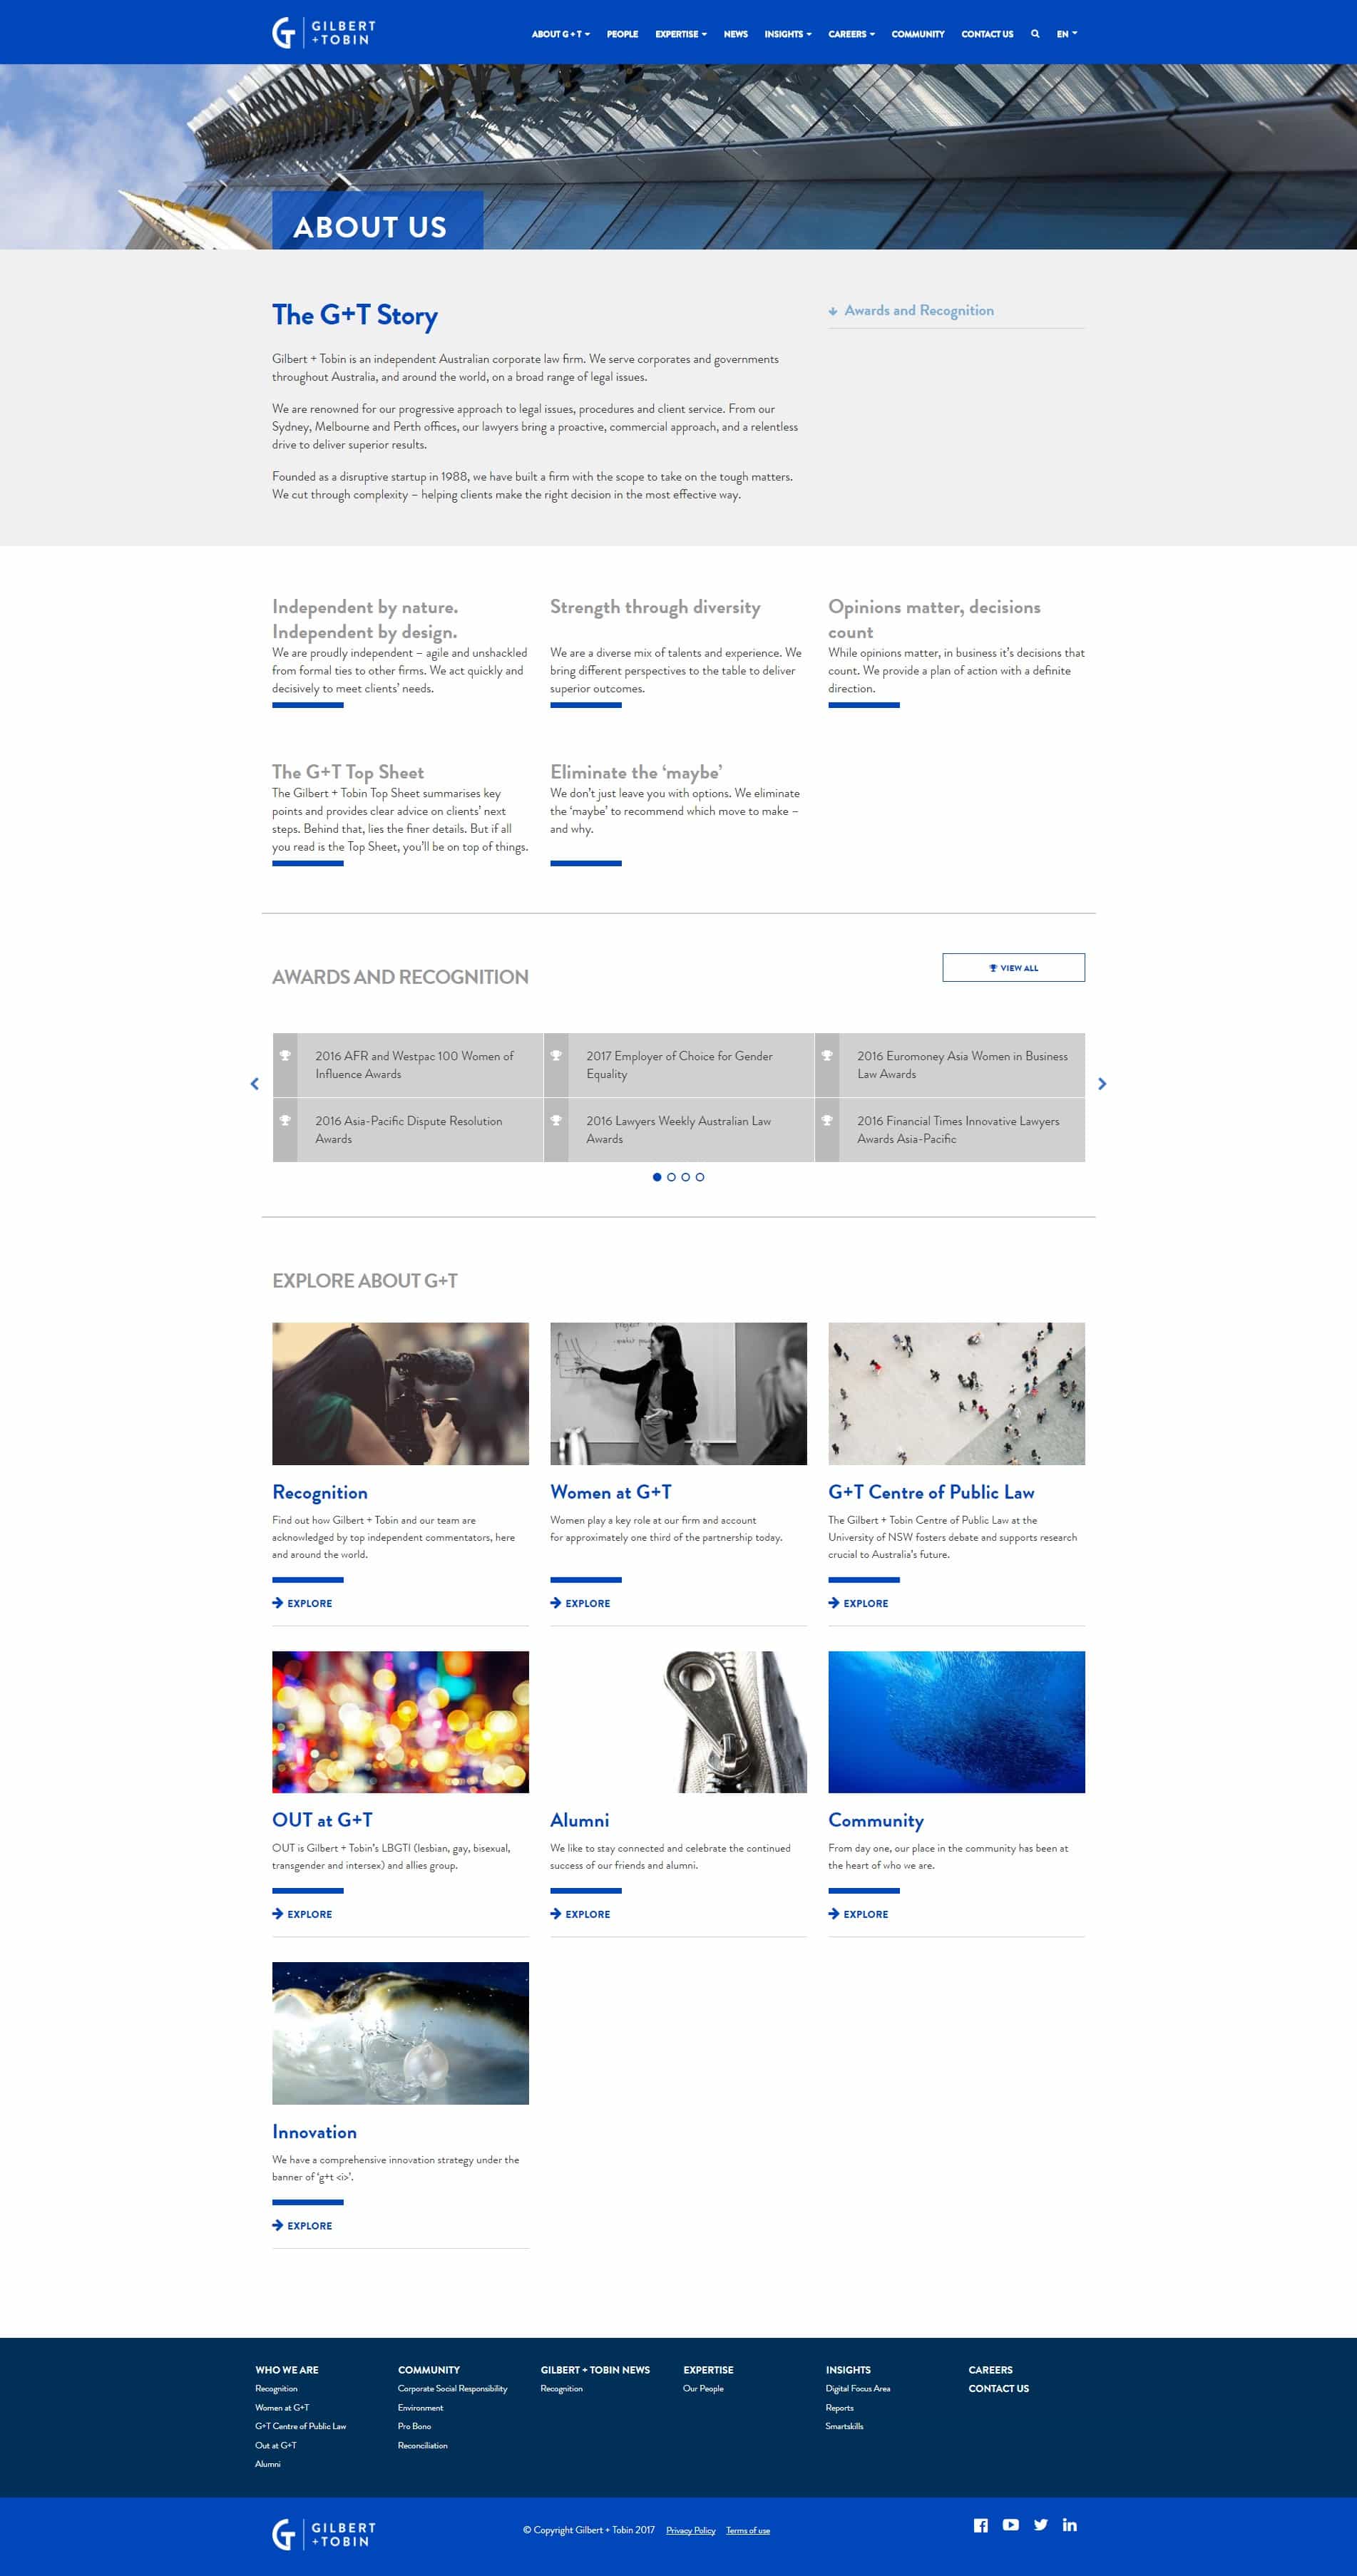Select the second carousel page dot

tap(671, 1177)
